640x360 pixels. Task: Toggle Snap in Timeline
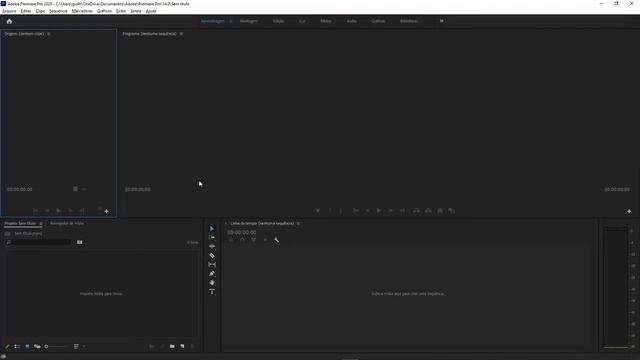coord(242,240)
